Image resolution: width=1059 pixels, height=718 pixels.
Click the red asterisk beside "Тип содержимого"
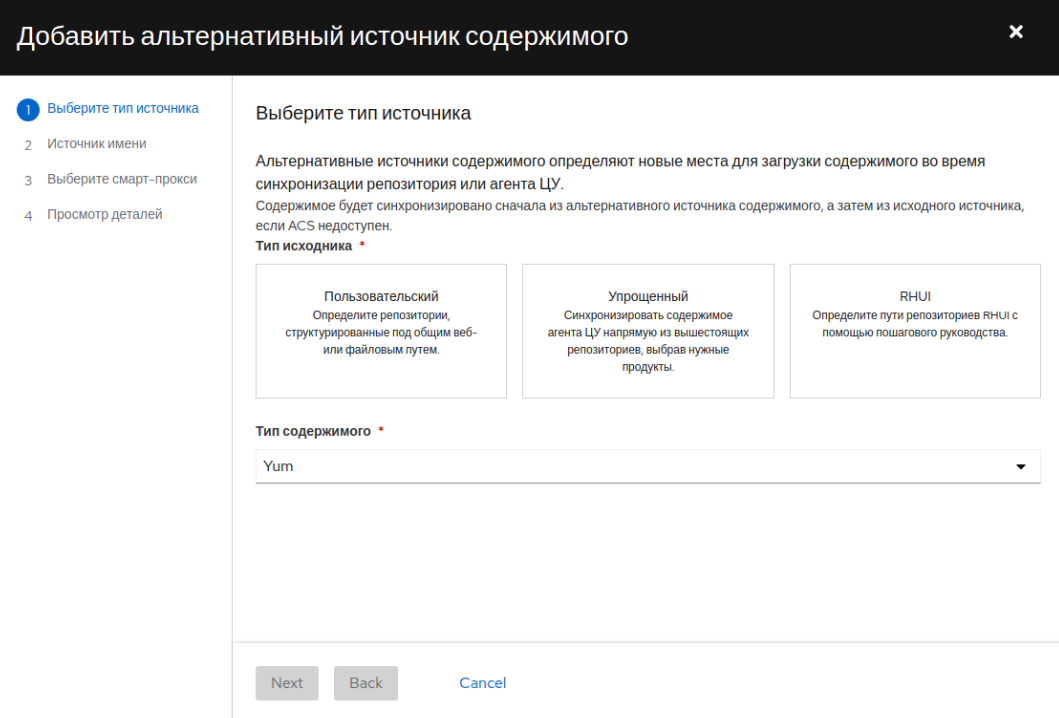click(x=381, y=431)
